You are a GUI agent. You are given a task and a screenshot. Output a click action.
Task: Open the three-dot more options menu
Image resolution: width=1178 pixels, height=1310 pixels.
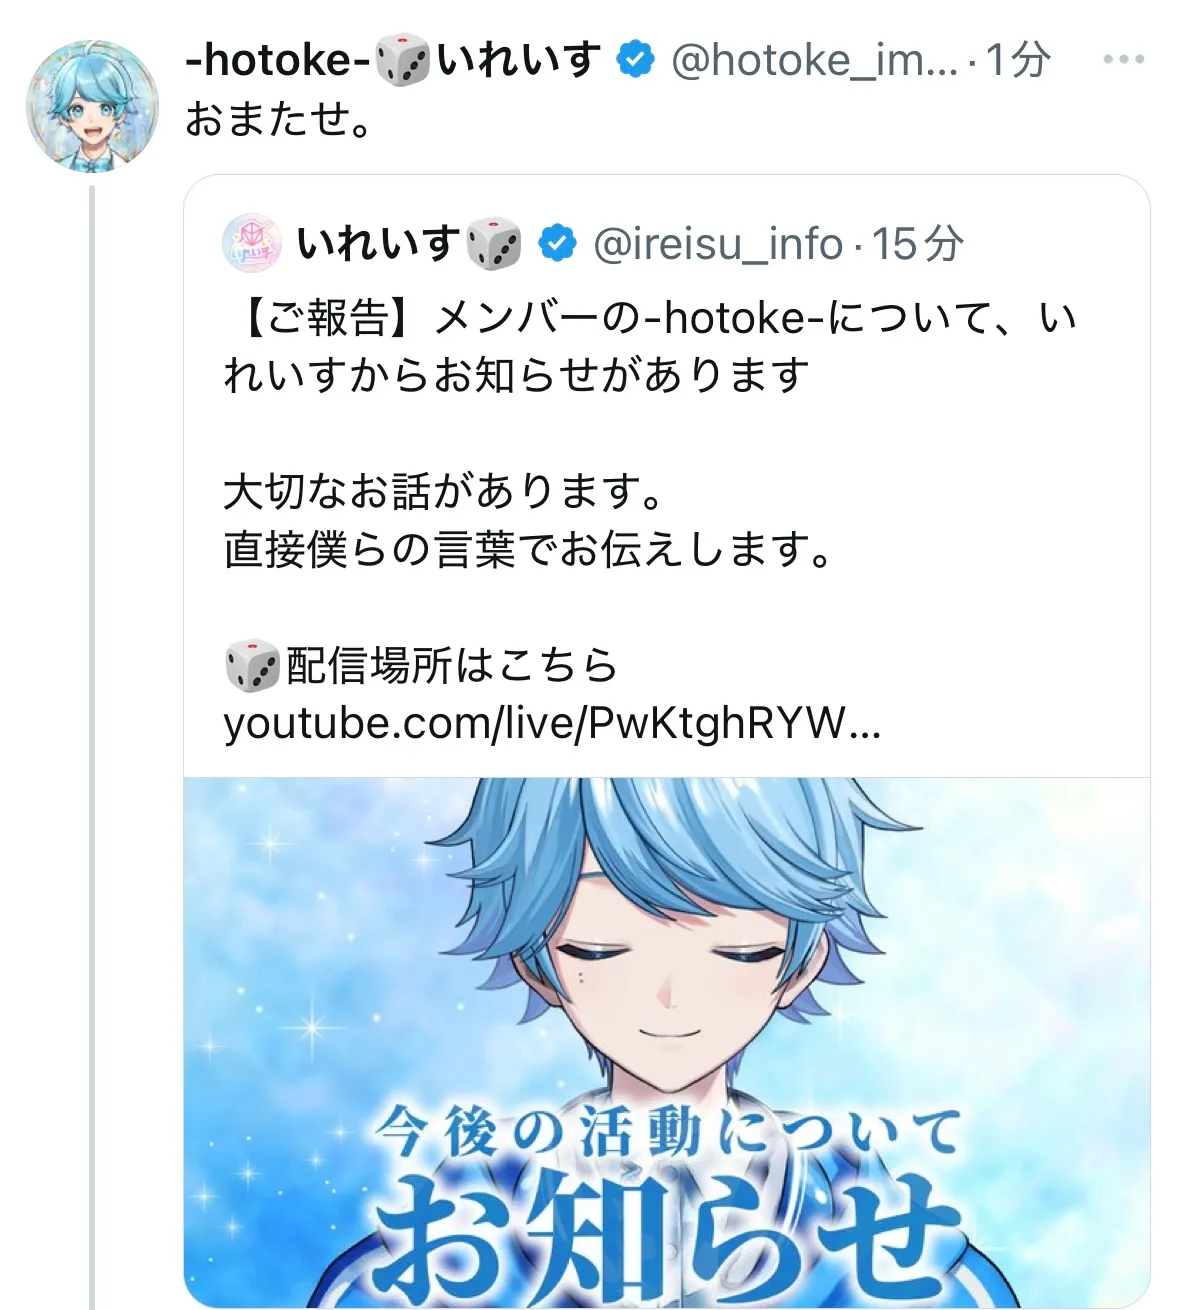(x=1123, y=60)
